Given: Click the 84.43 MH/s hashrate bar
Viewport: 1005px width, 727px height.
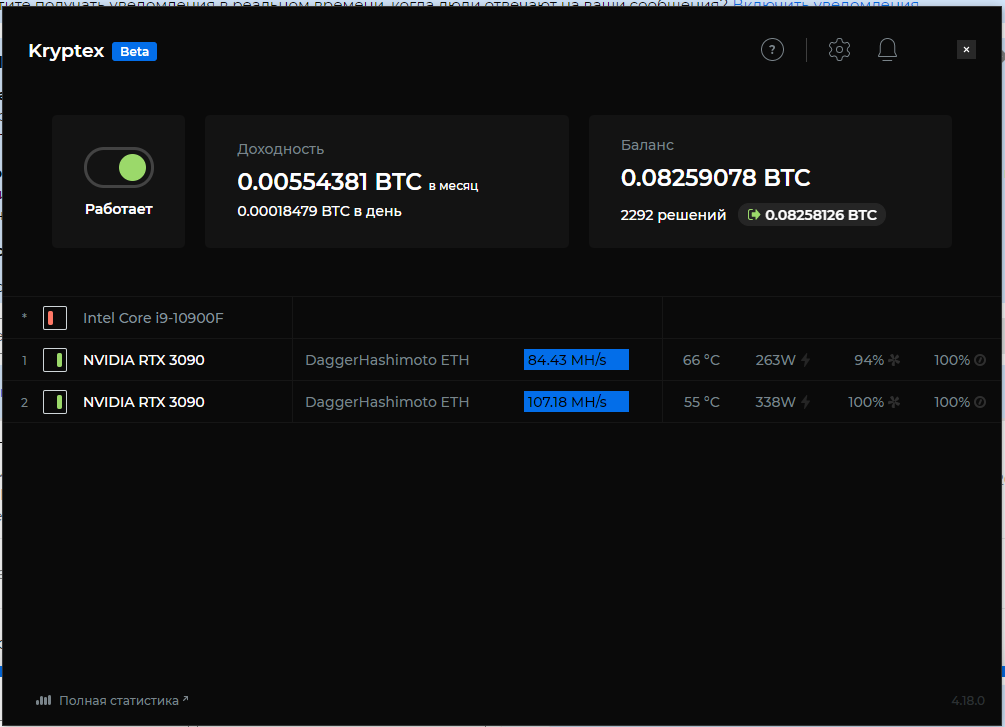Looking at the screenshot, I should (x=576, y=360).
